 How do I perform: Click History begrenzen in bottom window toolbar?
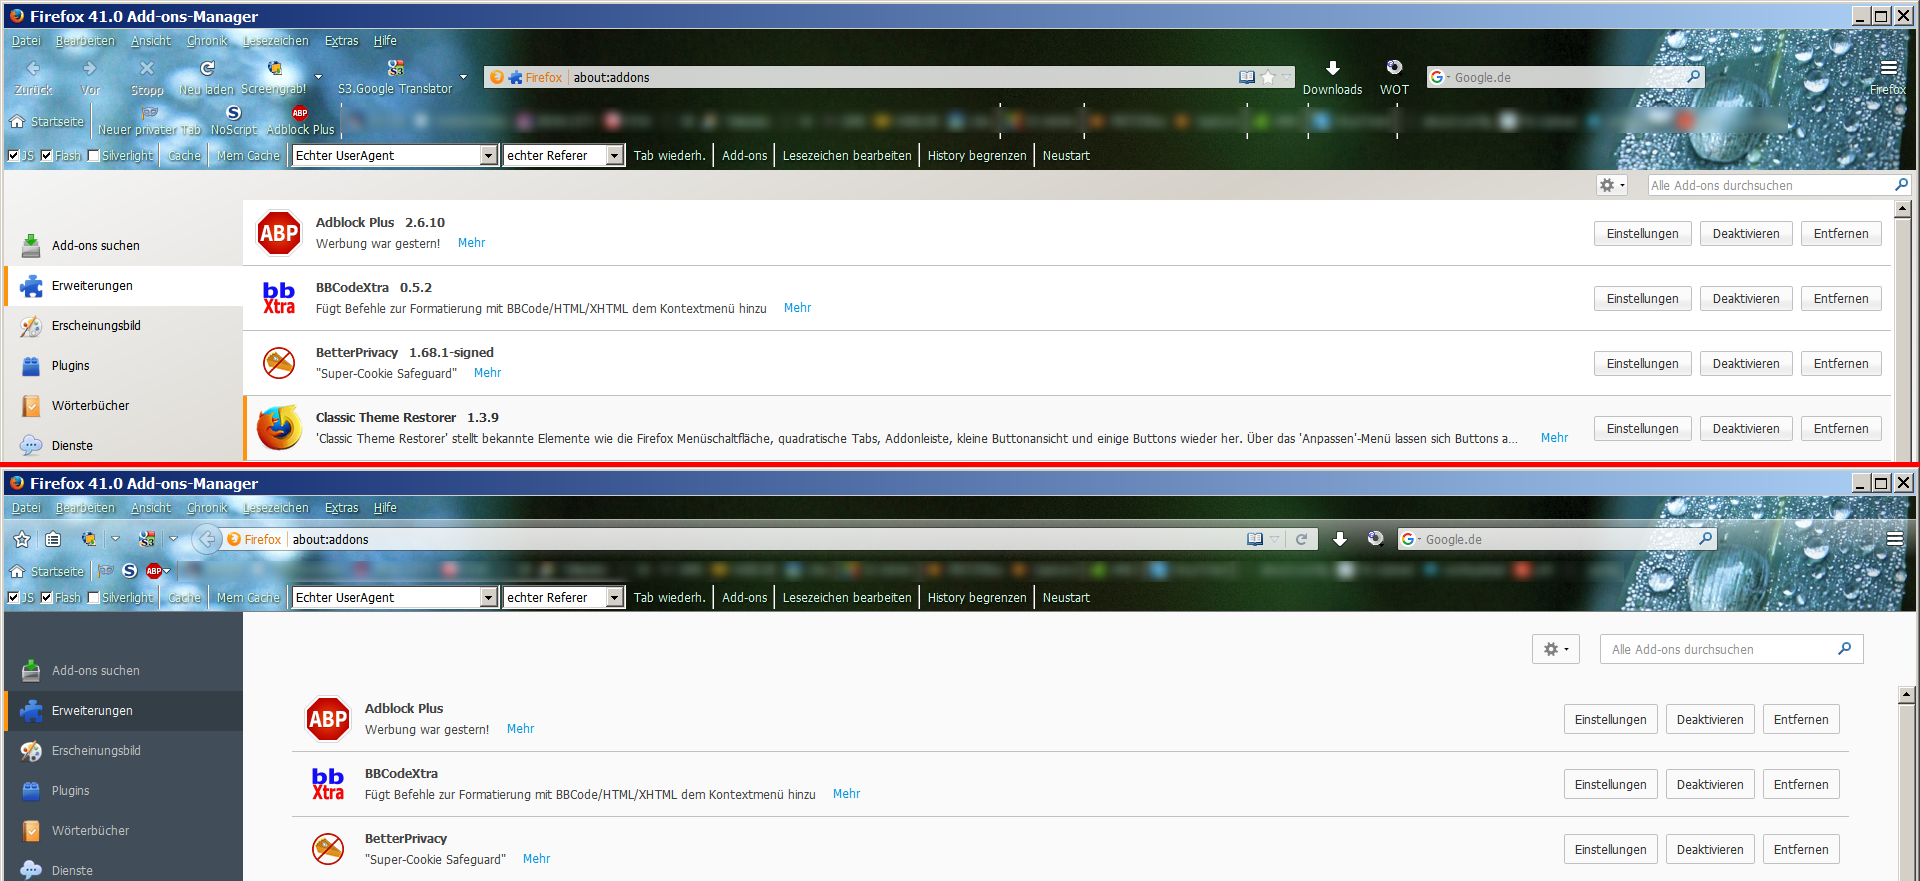[977, 597]
